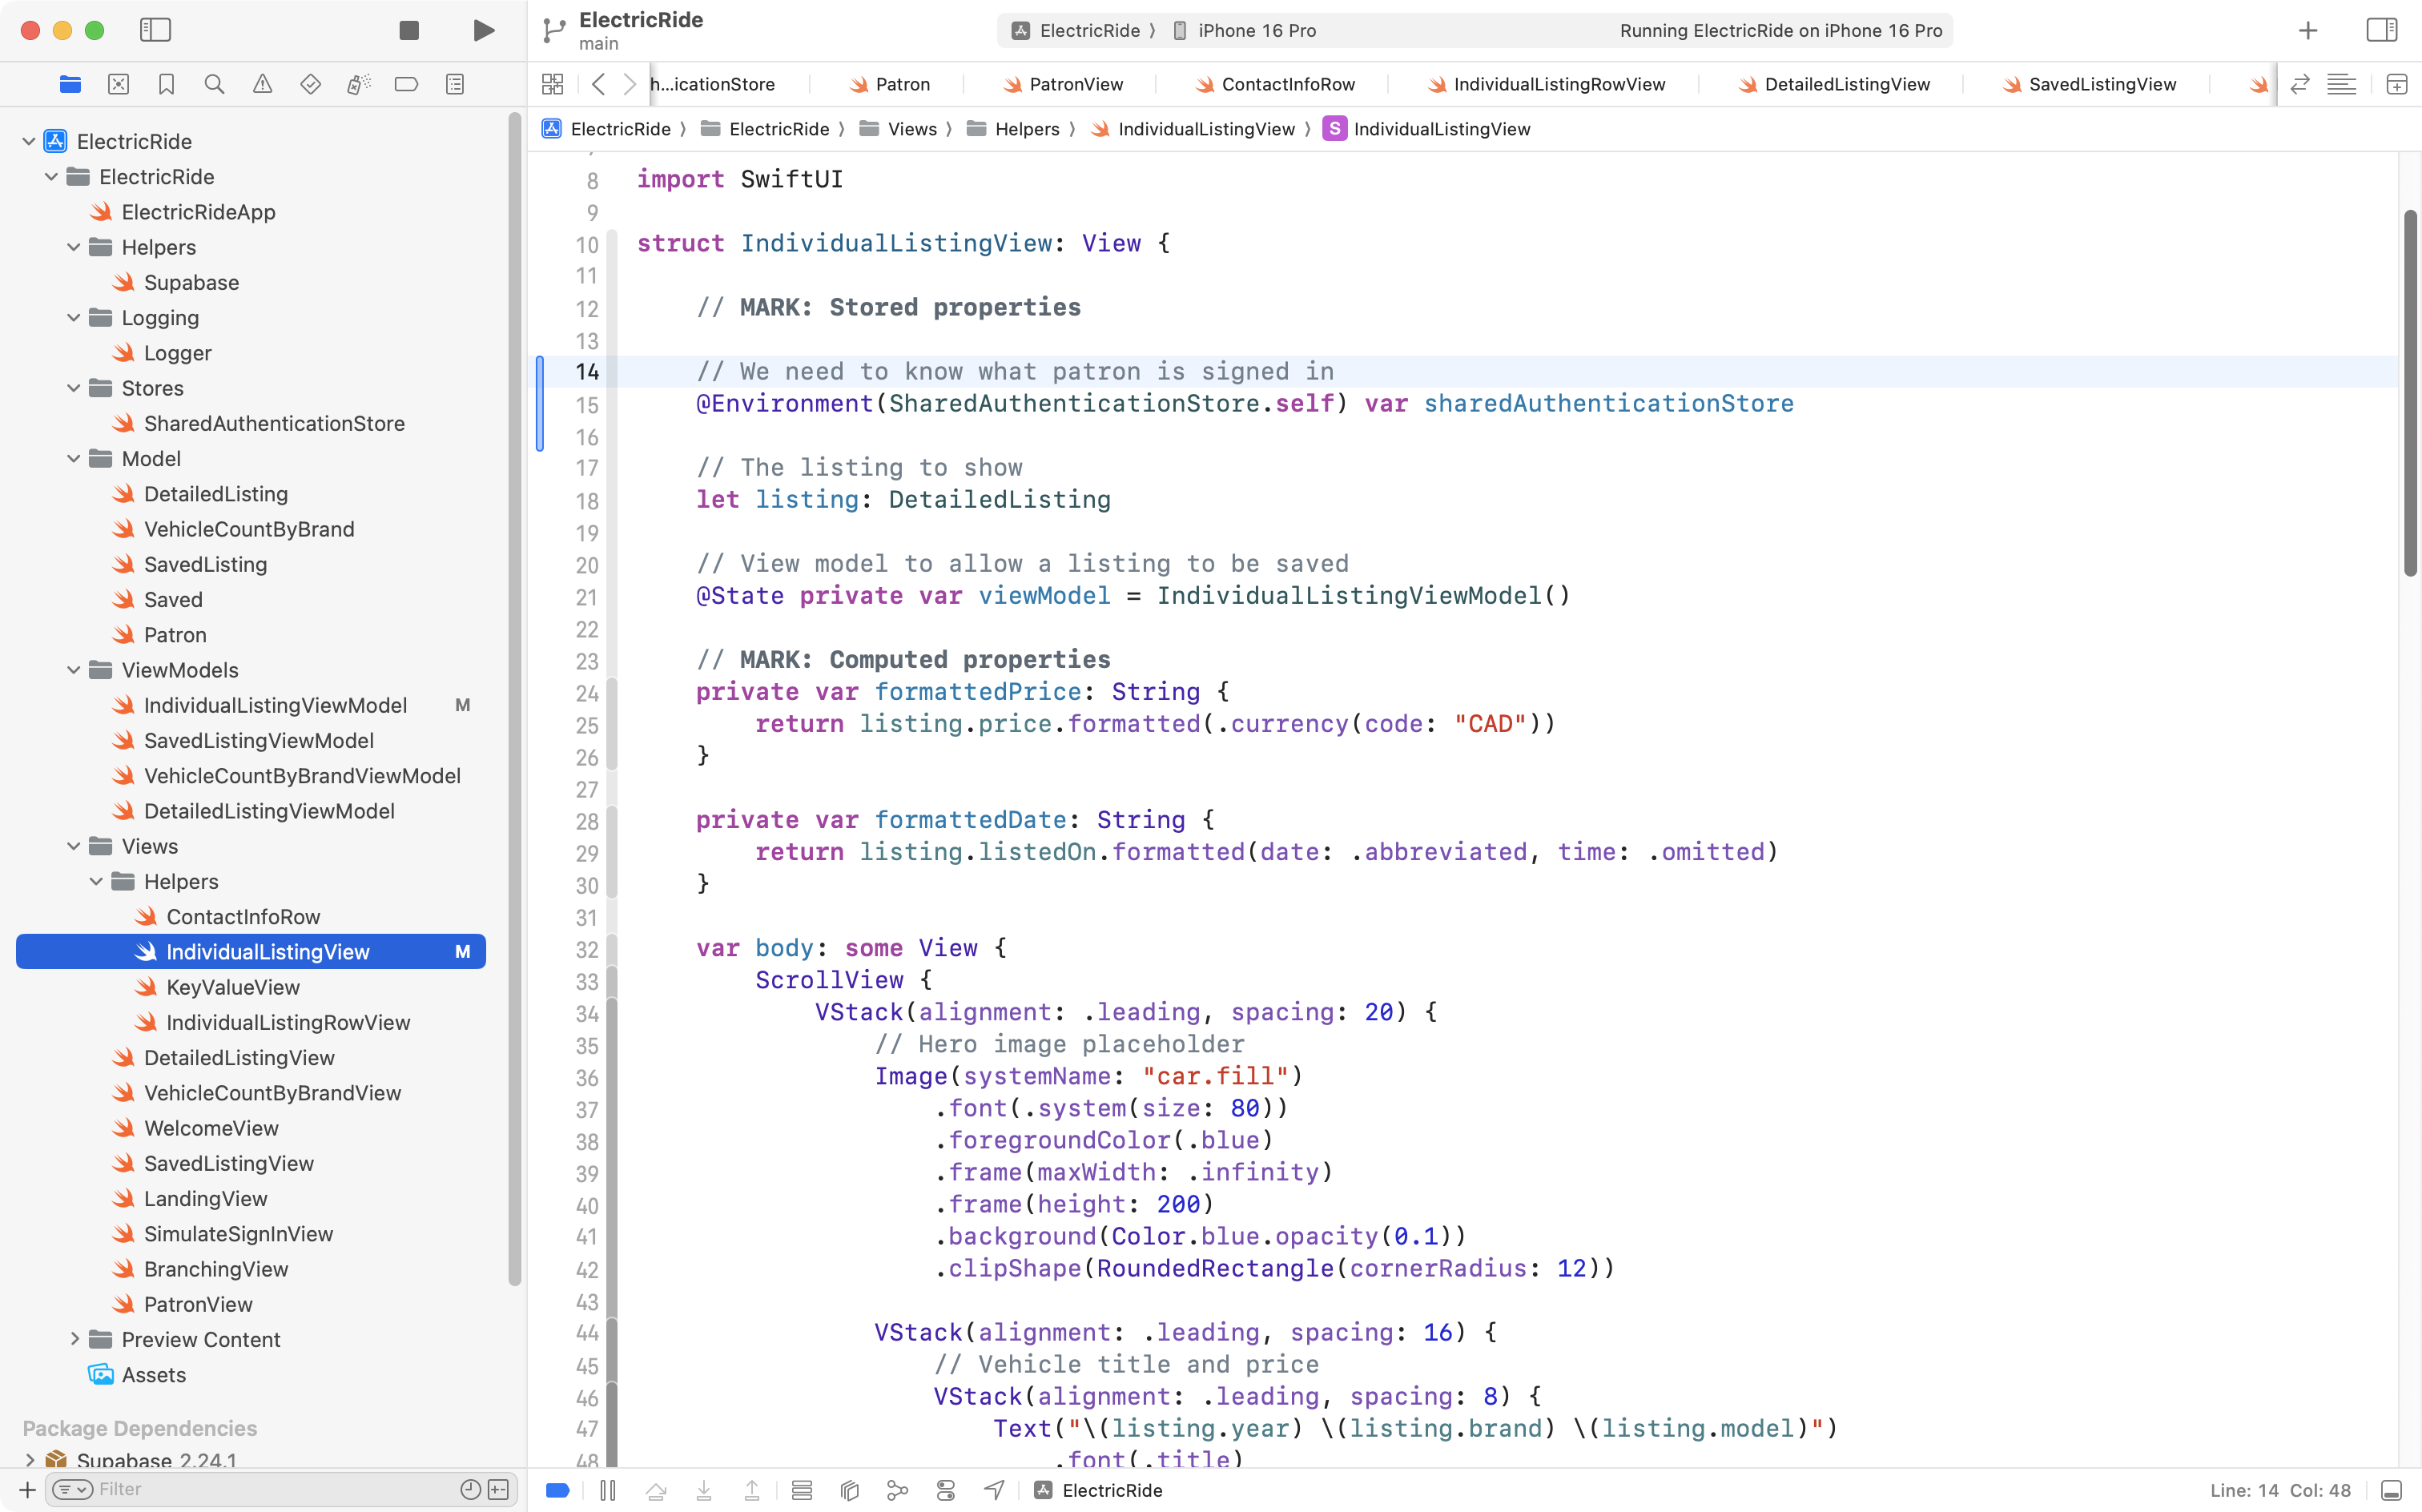Show the Bookmark navigator

click(x=166, y=84)
